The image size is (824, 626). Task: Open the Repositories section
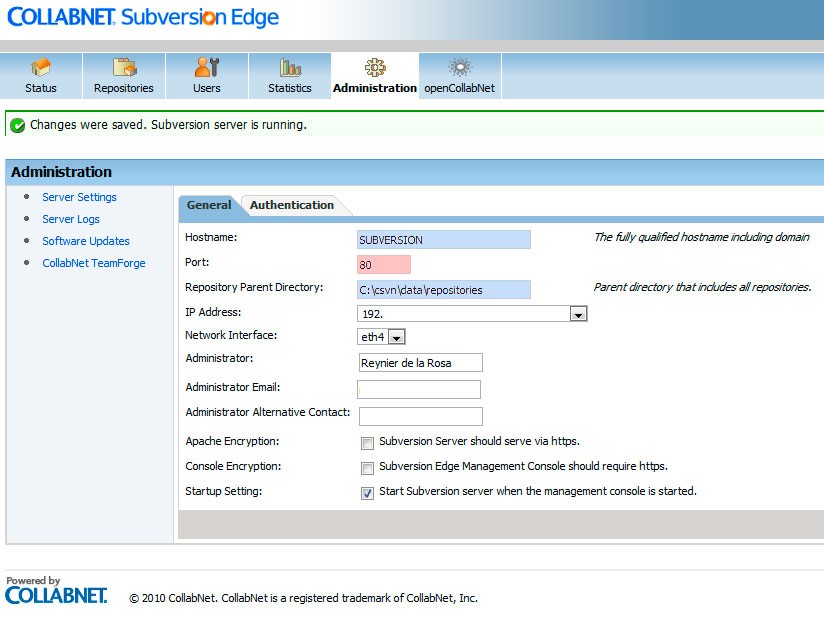123,75
